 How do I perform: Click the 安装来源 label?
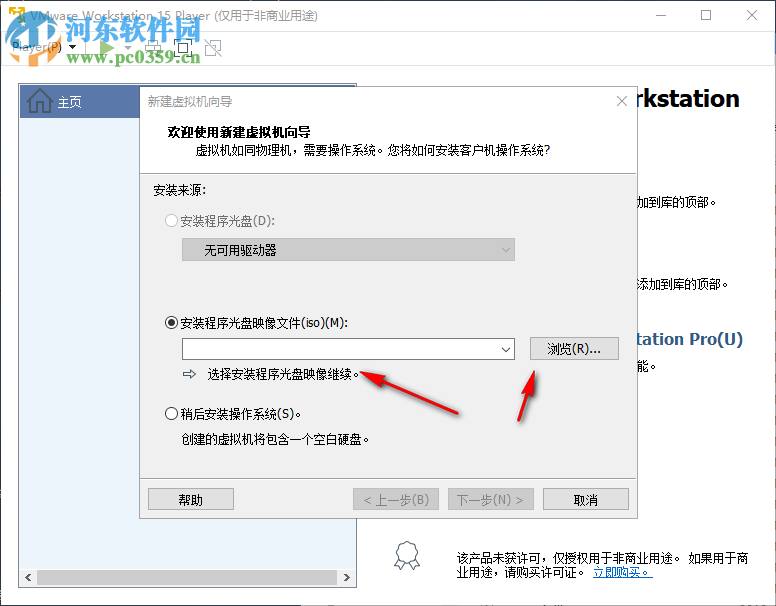coord(179,190)
